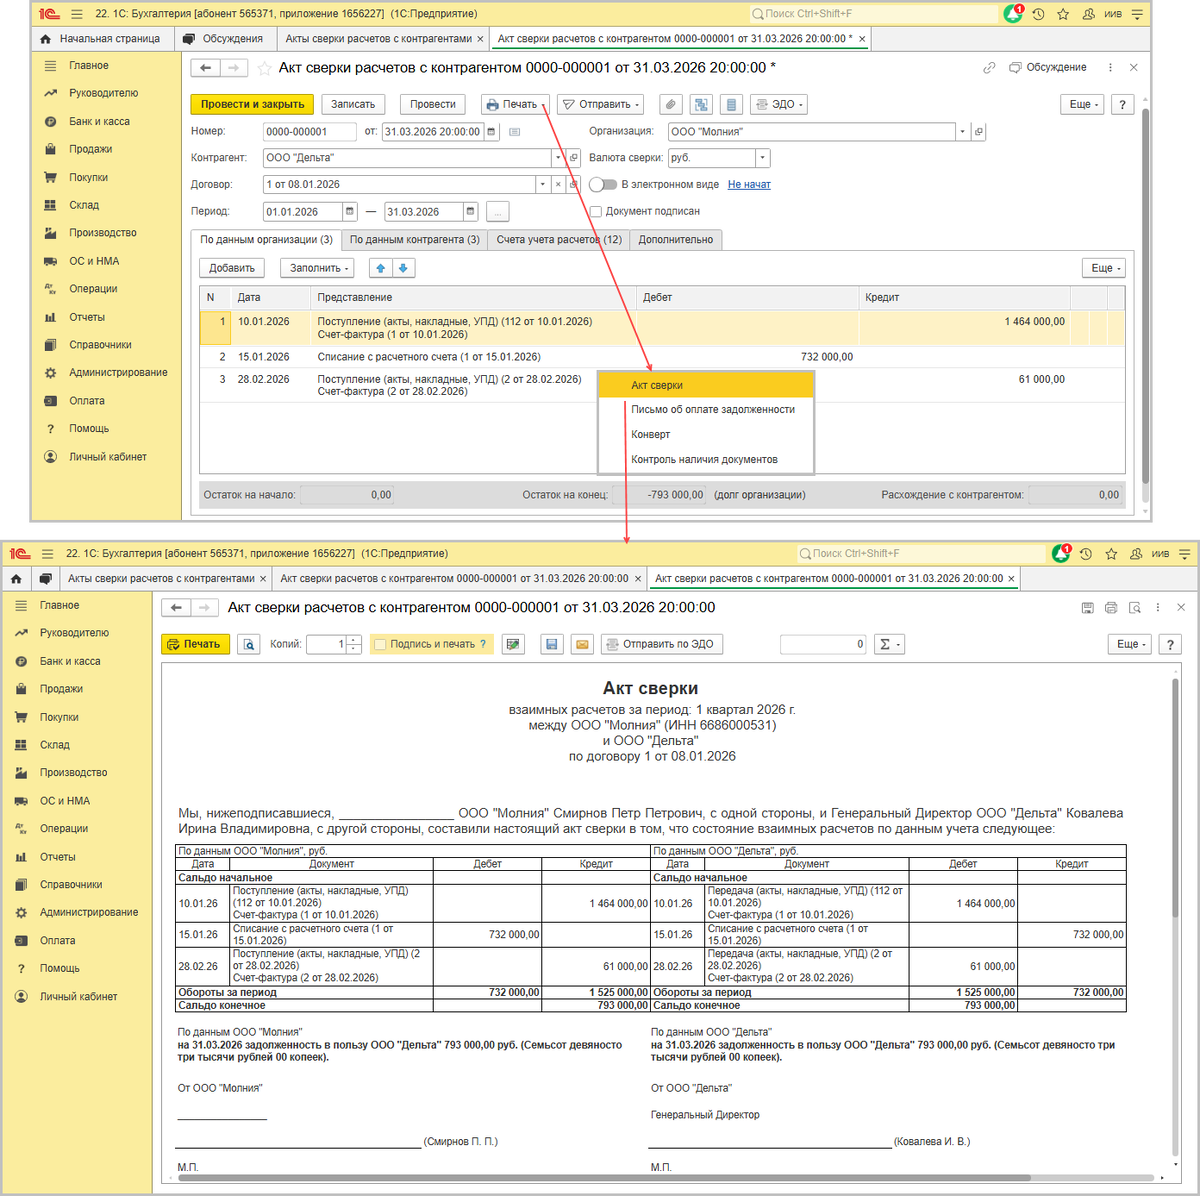This screenshot has height=1196, width=1200.
Task: Open the home page icon in the preview window tab bar
Action: [16, 579]
